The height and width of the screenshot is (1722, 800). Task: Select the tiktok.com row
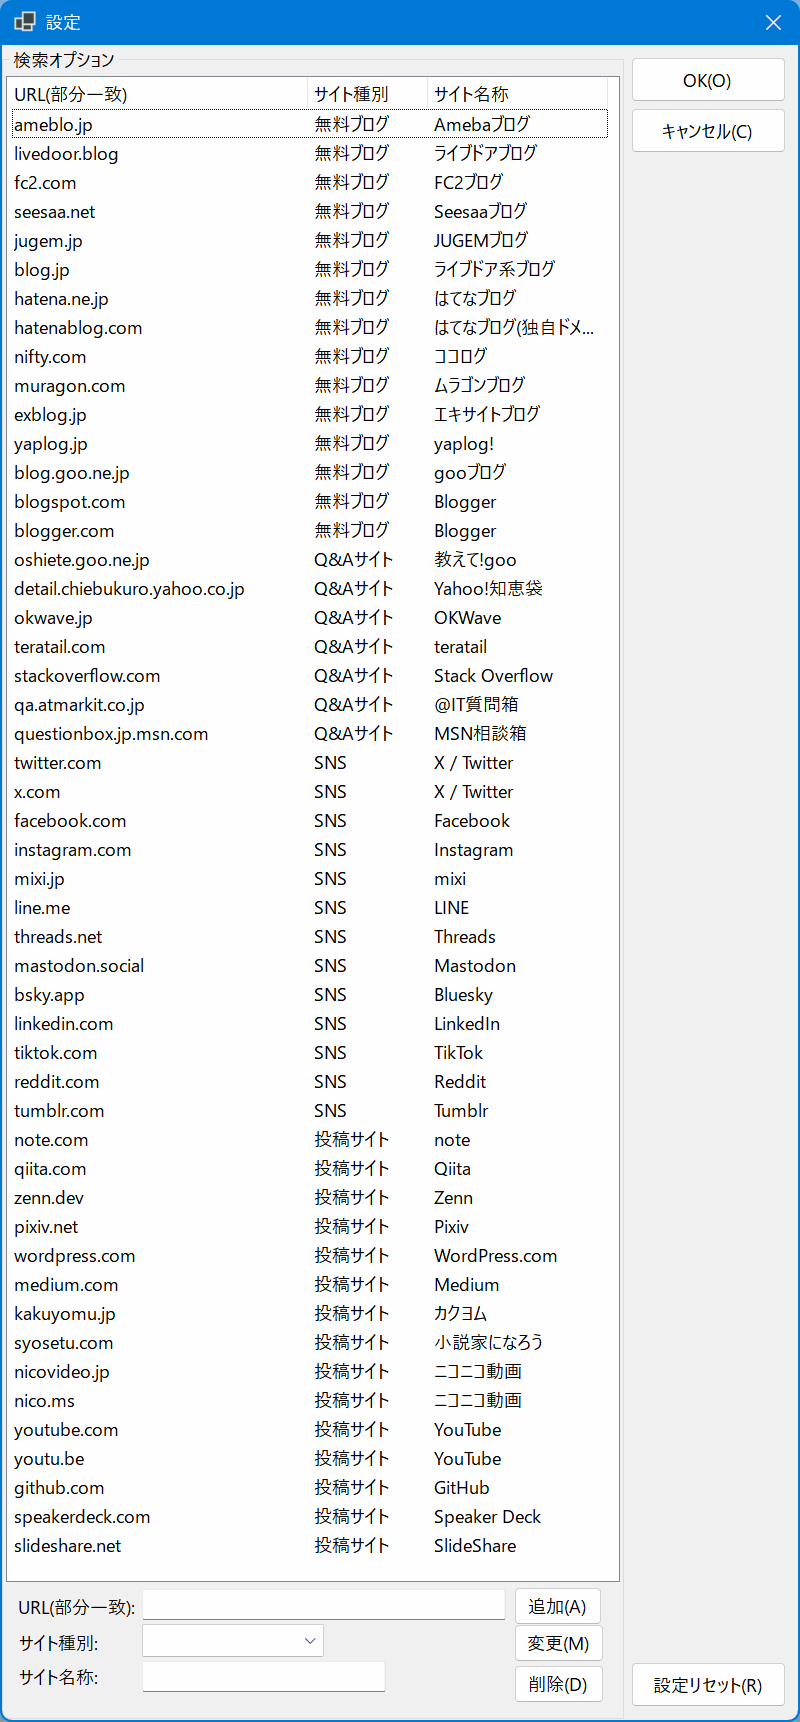tap(309, 1052)
